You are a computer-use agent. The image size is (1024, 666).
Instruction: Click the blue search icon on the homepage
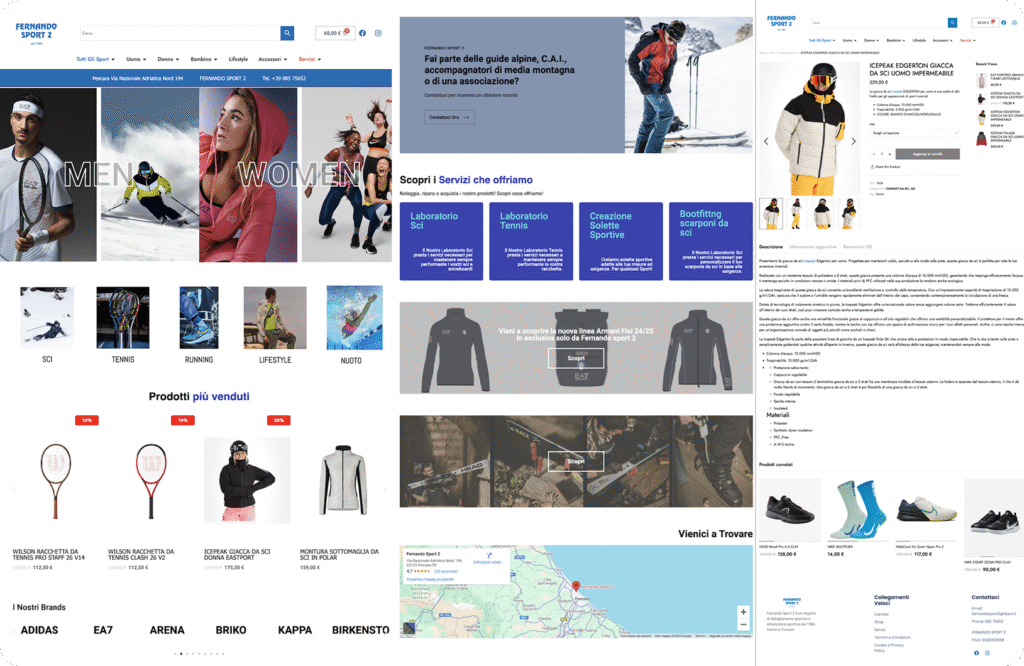[x=287, y=33]
